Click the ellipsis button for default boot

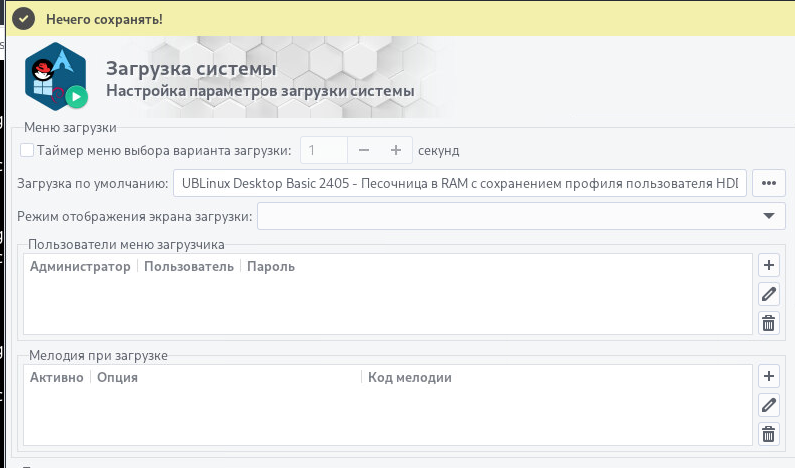click(x=768, y=183)
